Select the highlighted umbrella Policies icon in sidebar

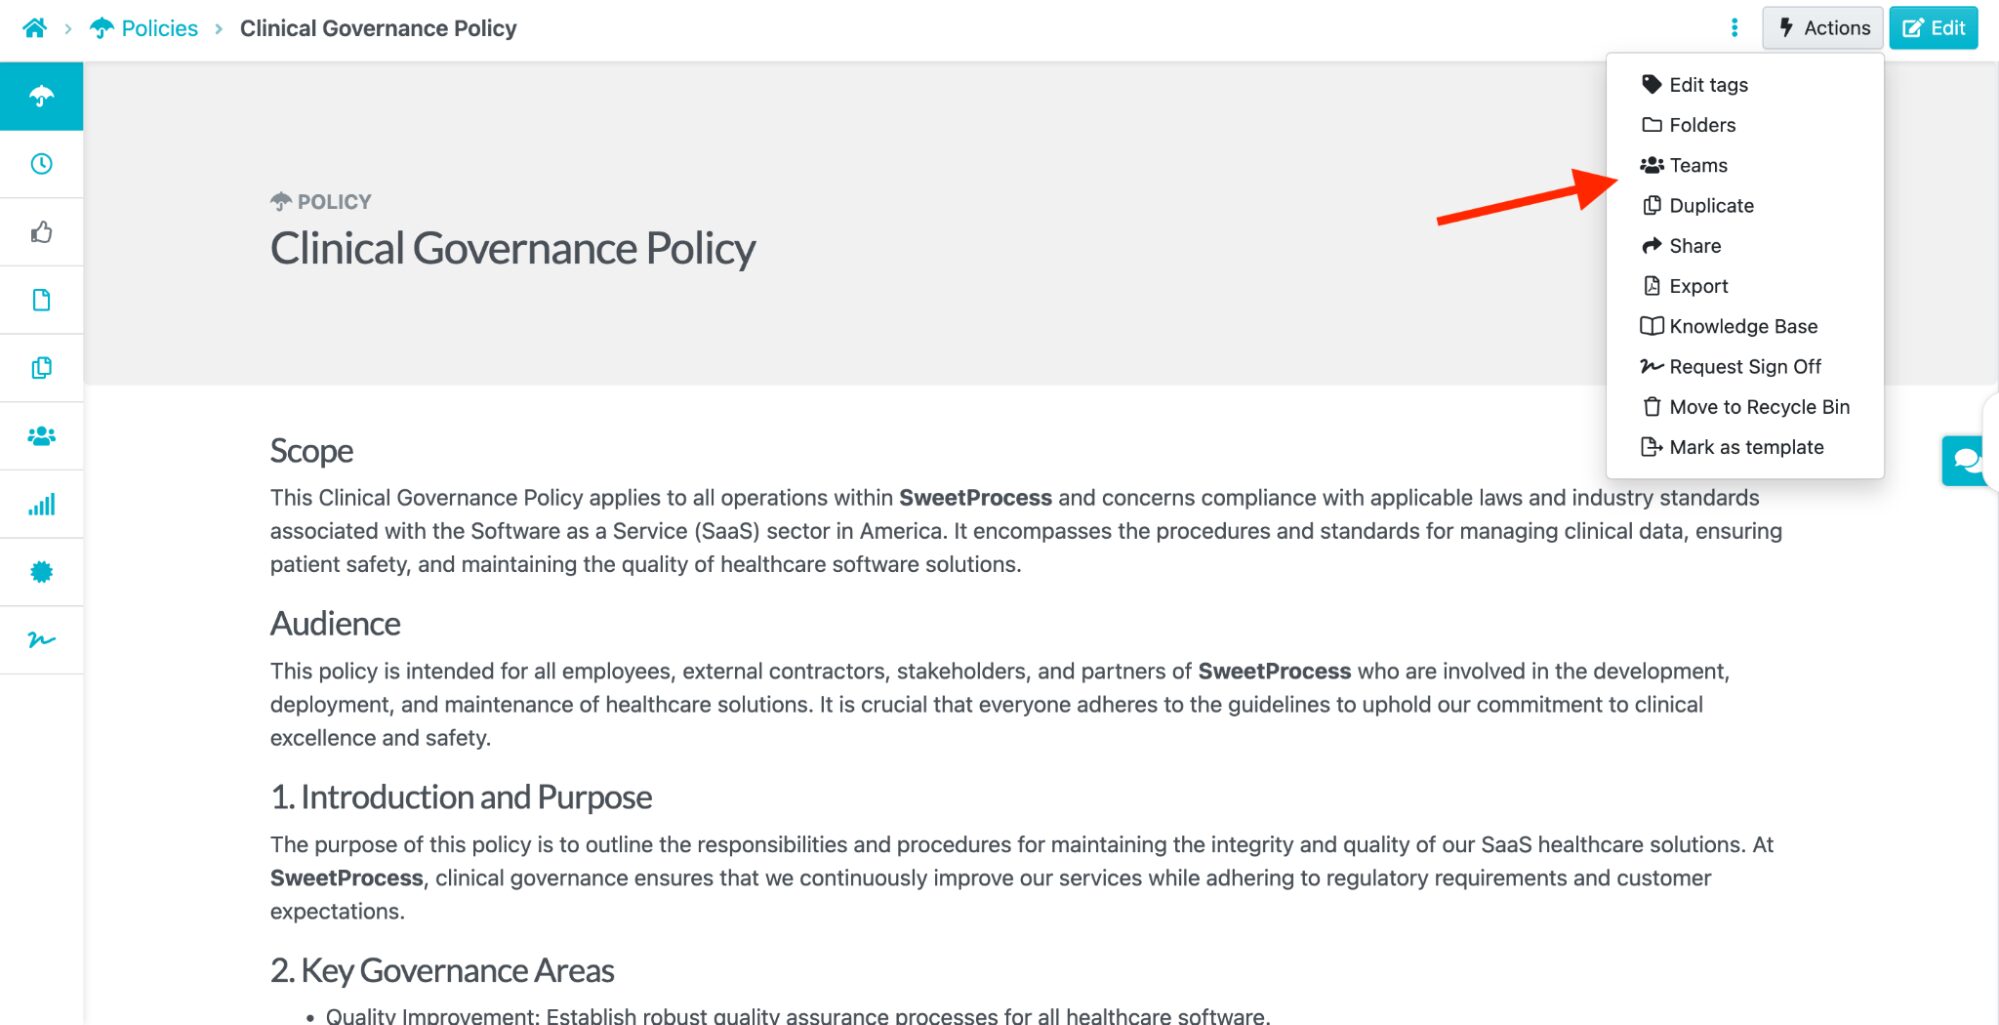[x=41, y=96]
